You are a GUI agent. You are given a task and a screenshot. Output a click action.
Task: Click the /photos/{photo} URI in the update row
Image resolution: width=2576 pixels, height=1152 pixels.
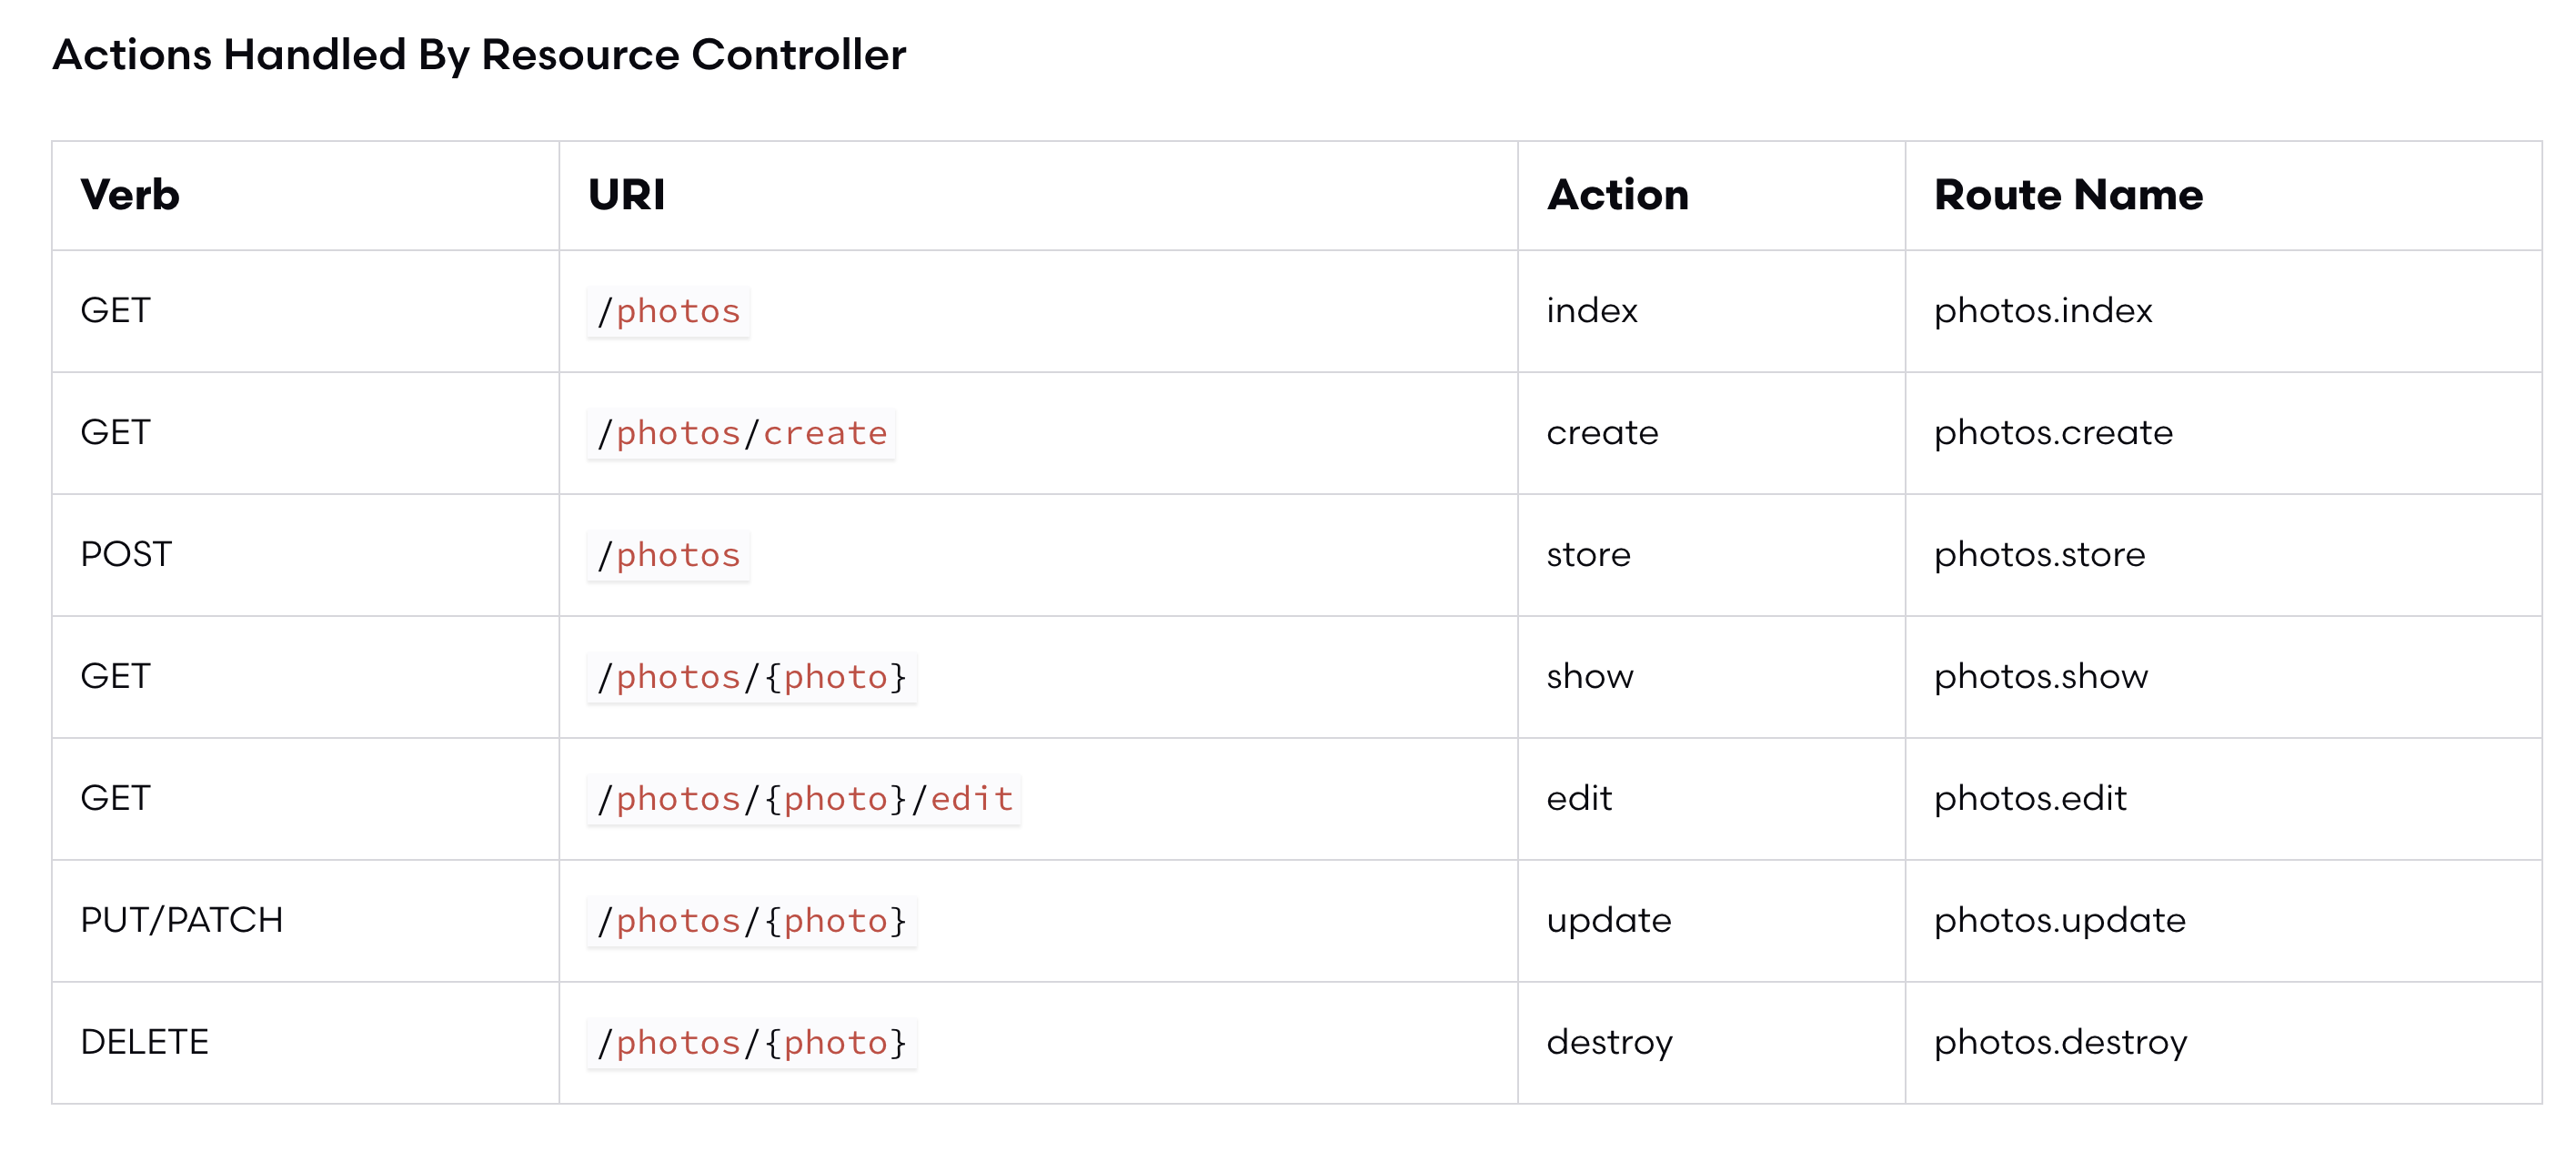[x=751, y=922]
